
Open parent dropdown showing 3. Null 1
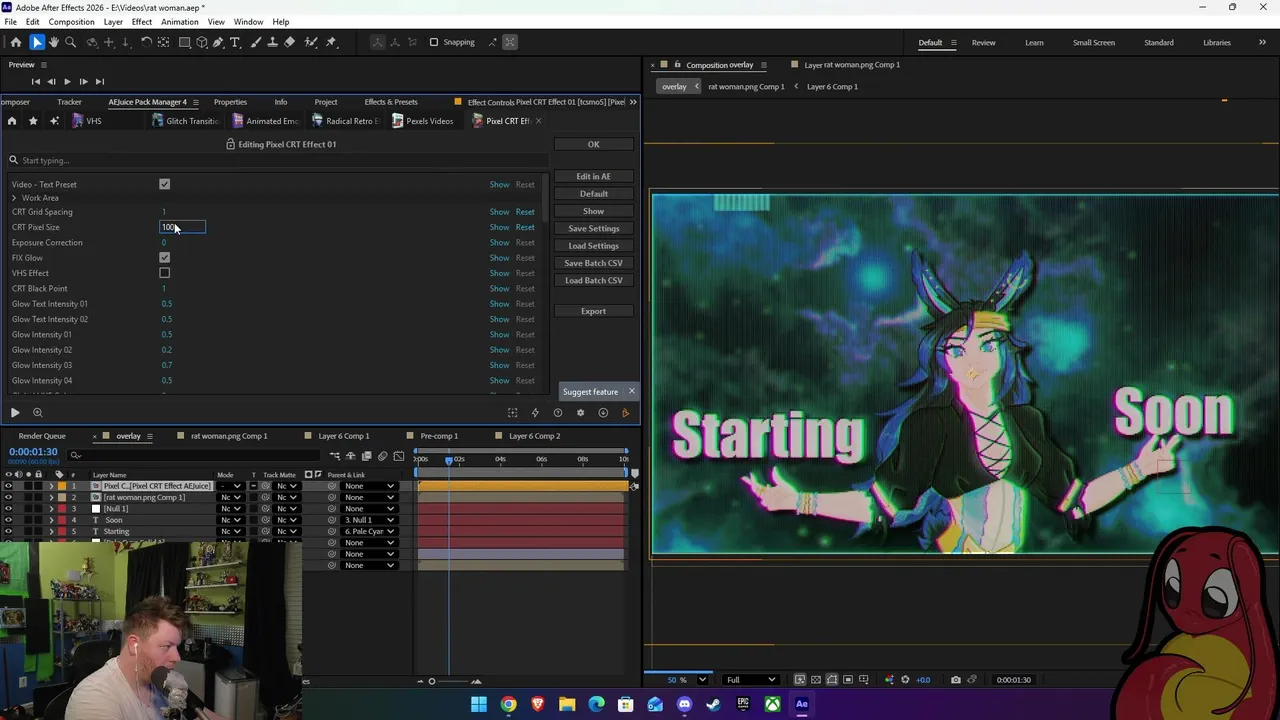pos(369,520)
